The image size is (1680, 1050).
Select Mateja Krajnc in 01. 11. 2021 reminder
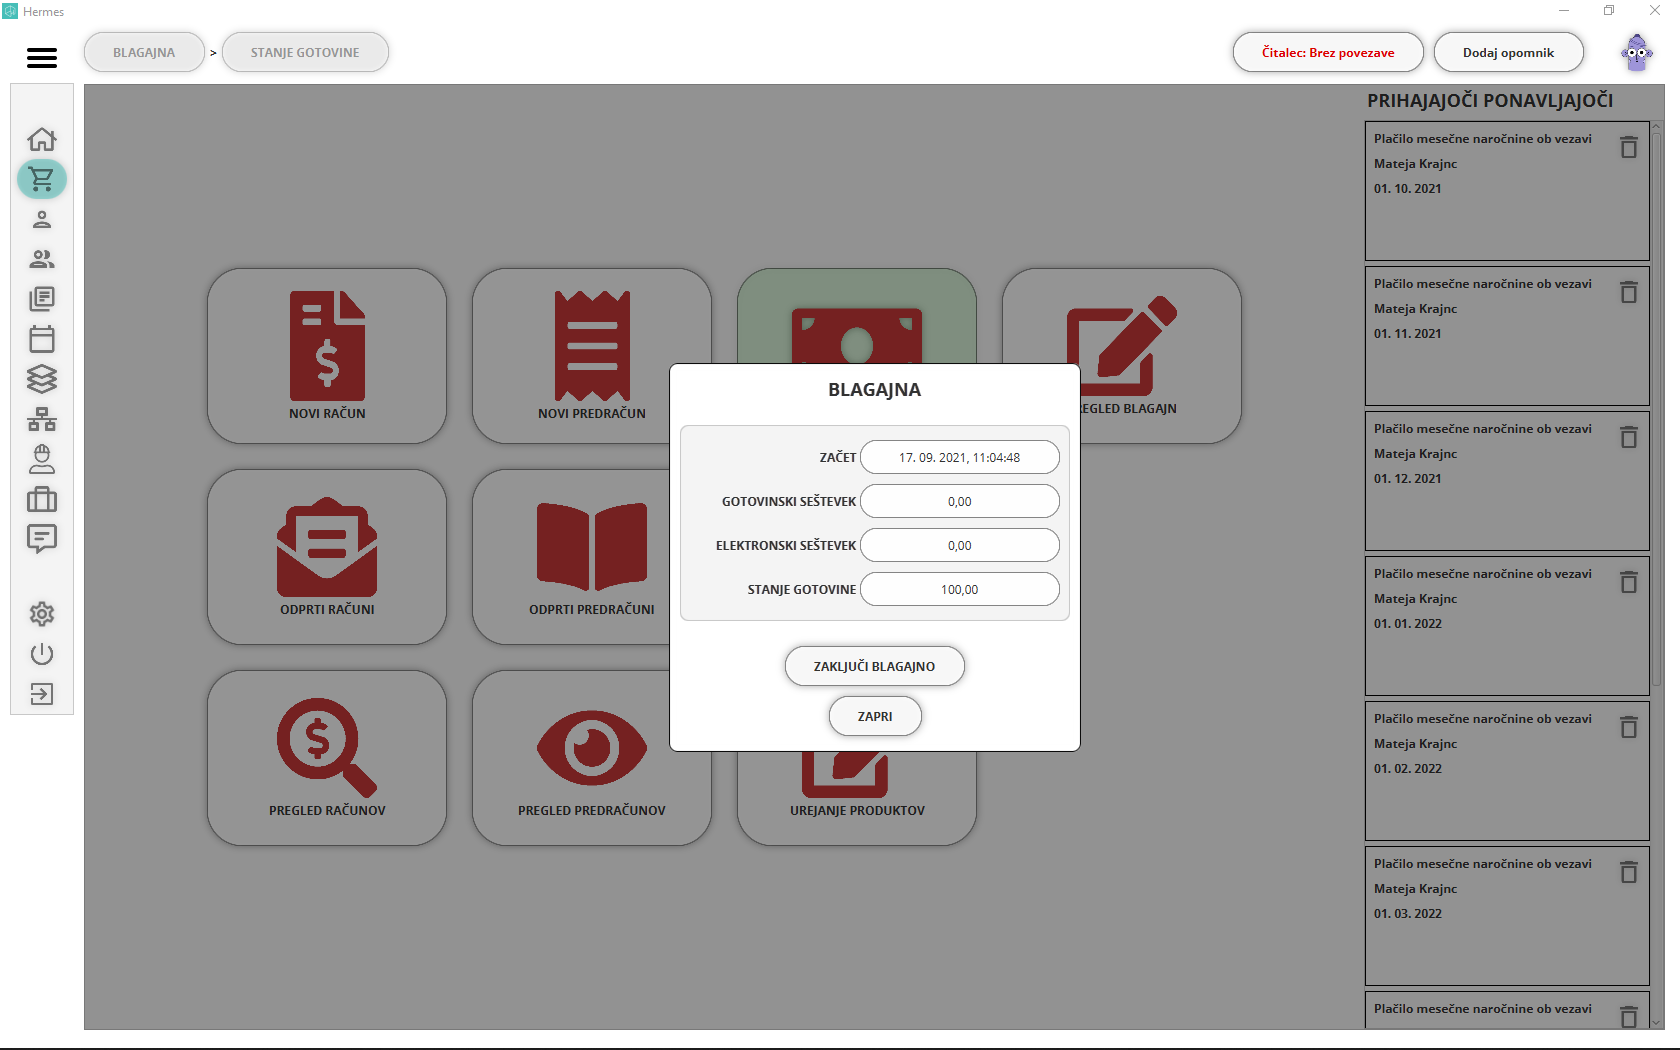(1415, 309)
